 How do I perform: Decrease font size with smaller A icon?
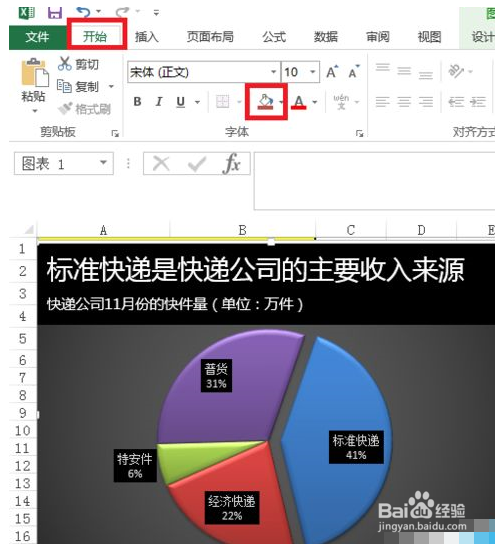pos(354,72)
